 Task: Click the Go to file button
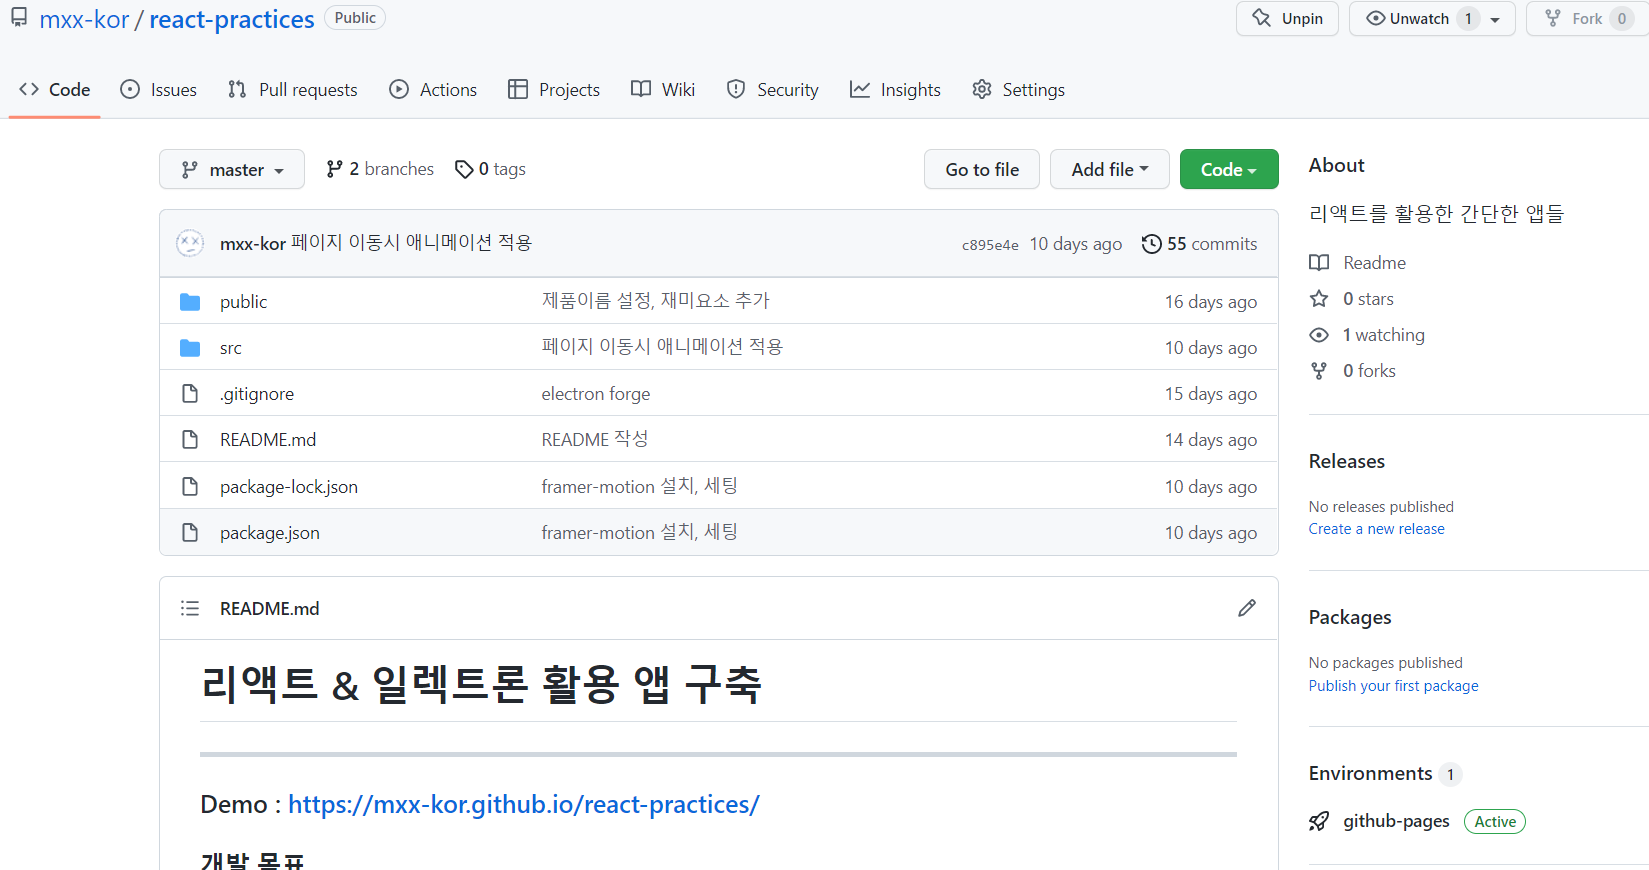[x=982, y=170]
